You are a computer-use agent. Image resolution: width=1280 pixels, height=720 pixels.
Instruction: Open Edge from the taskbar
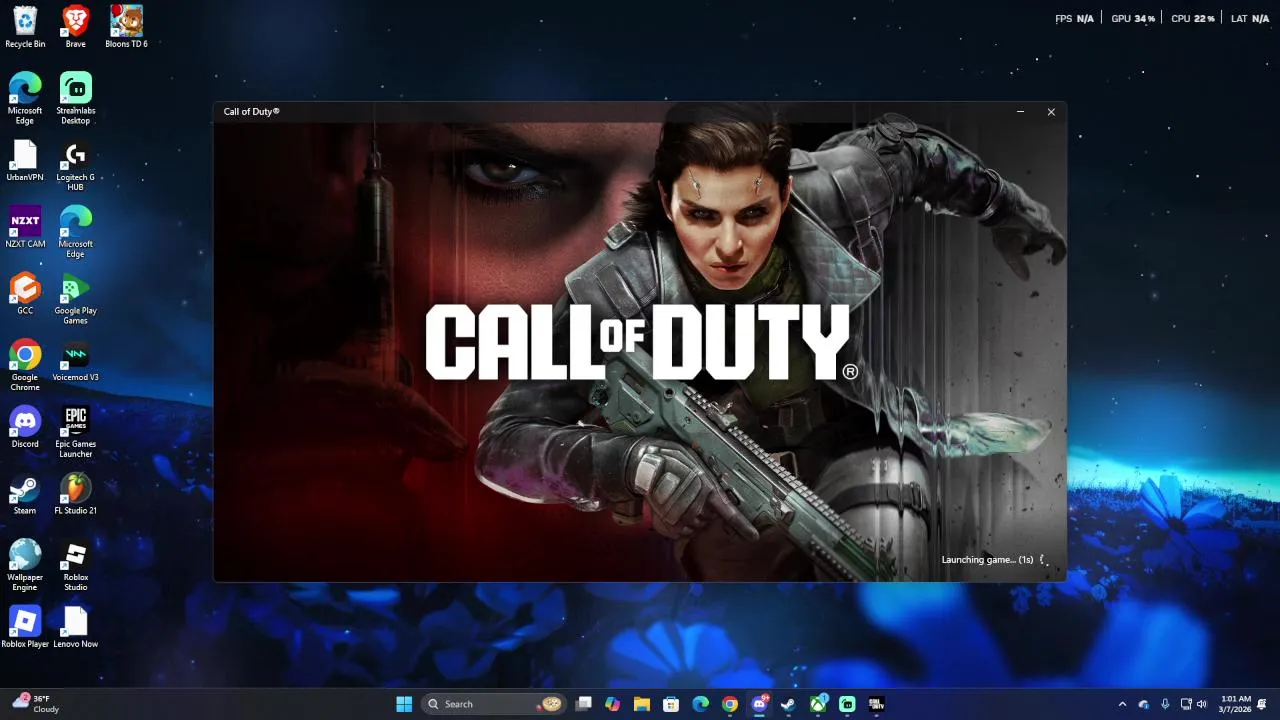pyautogui.click(x=701, y=704)
